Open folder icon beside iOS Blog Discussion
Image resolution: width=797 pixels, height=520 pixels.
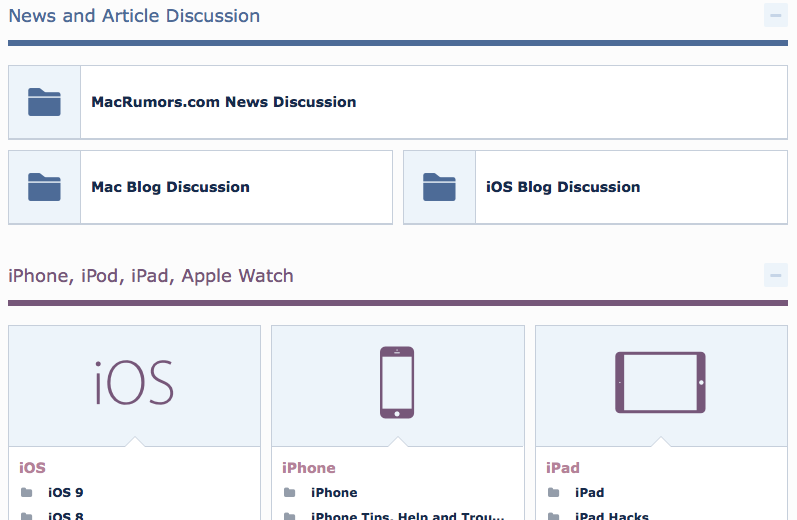(439, 187)
